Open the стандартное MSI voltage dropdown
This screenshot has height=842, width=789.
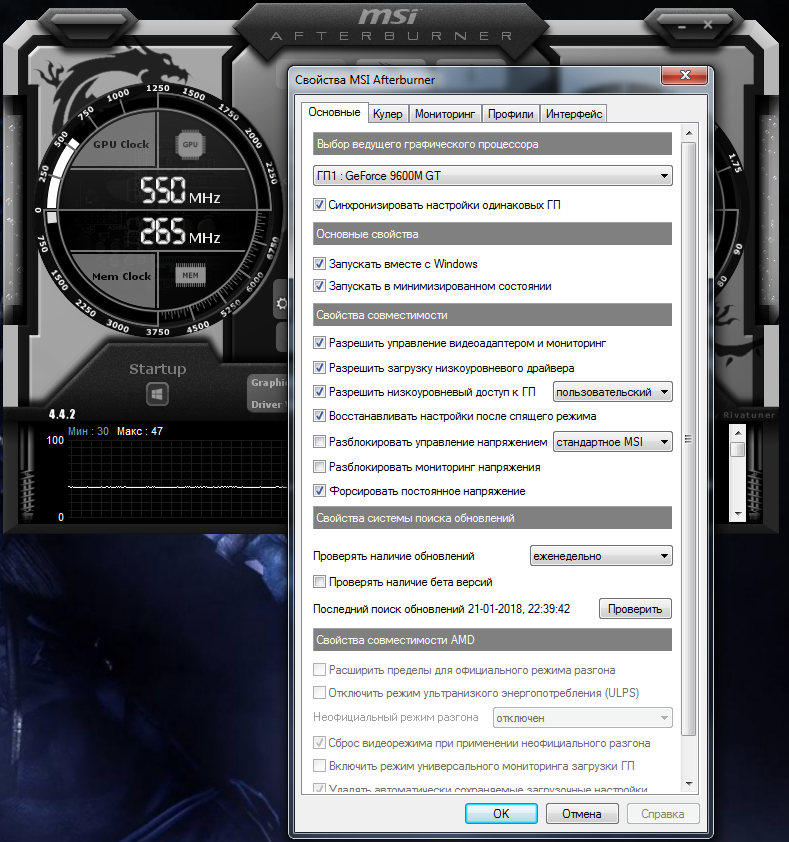tap(613, 442)
